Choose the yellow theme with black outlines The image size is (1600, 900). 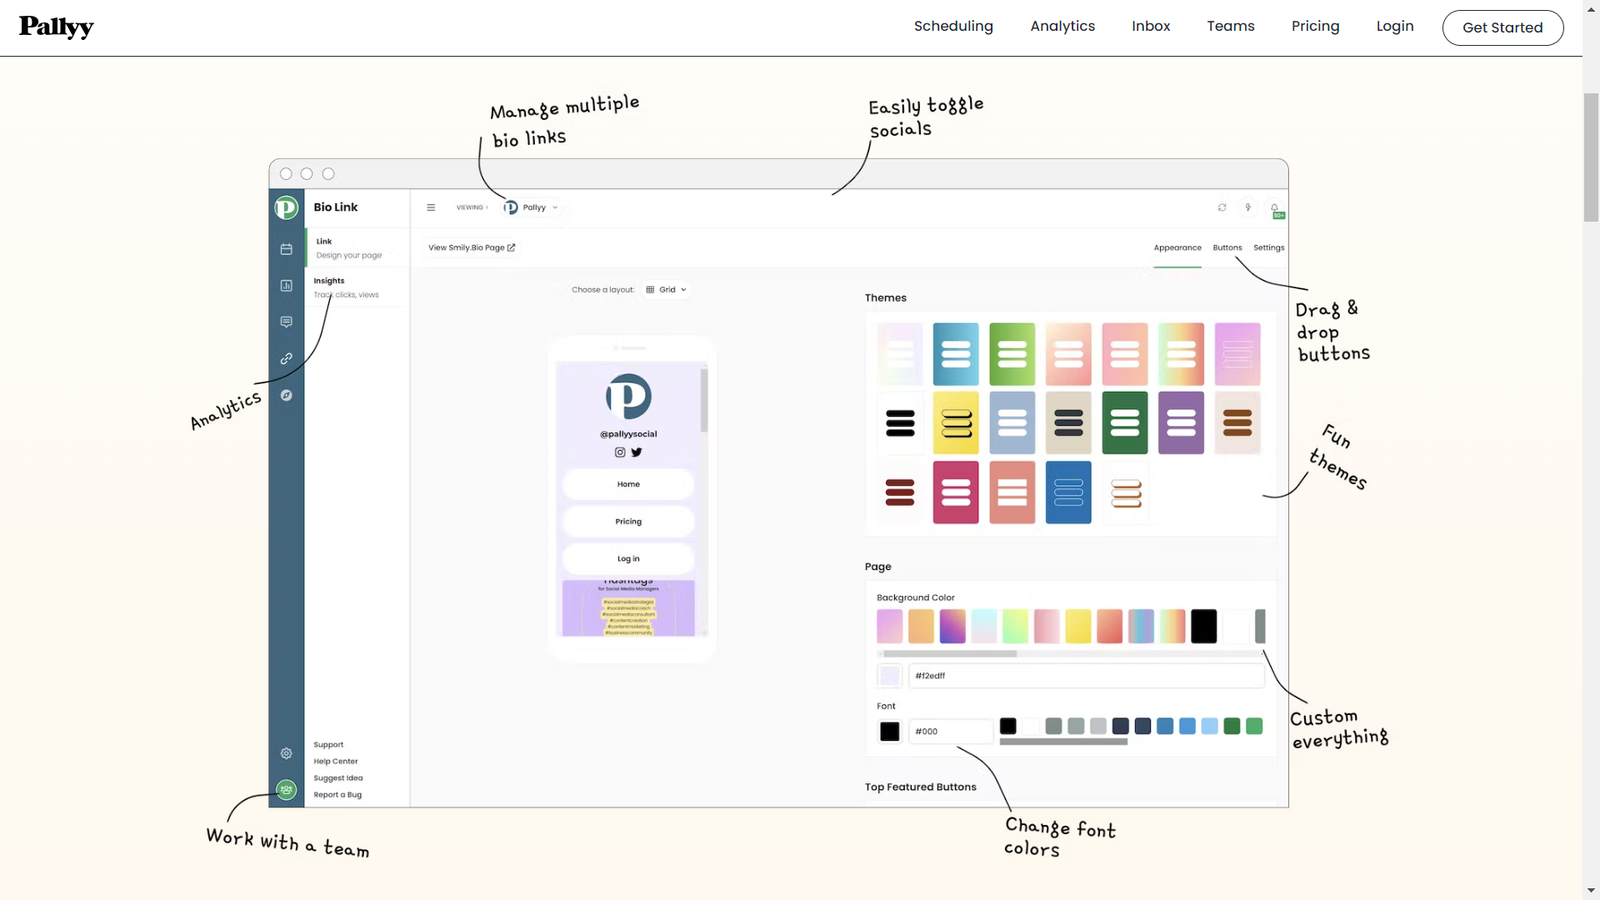956,423
